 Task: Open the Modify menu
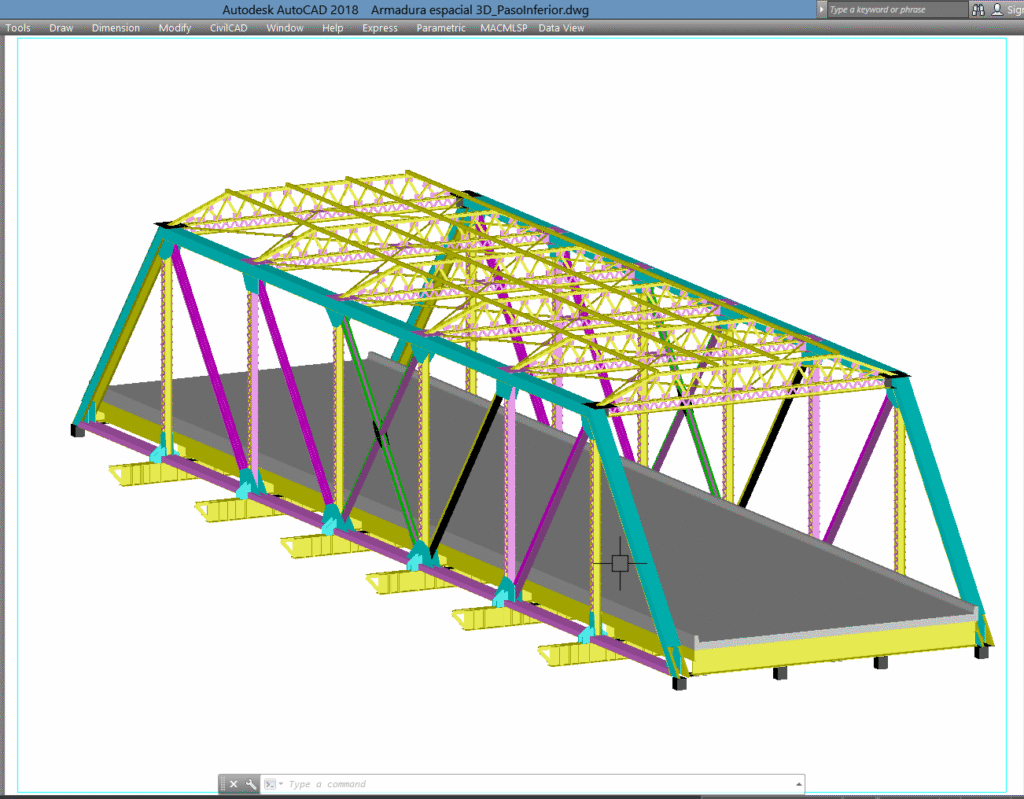tap(174, 28)
